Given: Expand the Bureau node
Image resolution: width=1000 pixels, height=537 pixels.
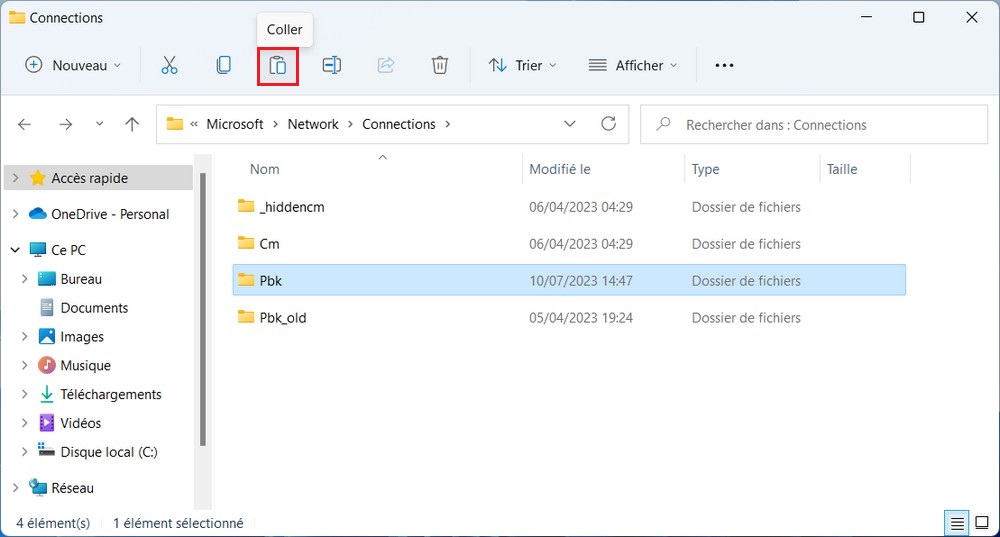Looking at the screenshot, I should (24, 279).
